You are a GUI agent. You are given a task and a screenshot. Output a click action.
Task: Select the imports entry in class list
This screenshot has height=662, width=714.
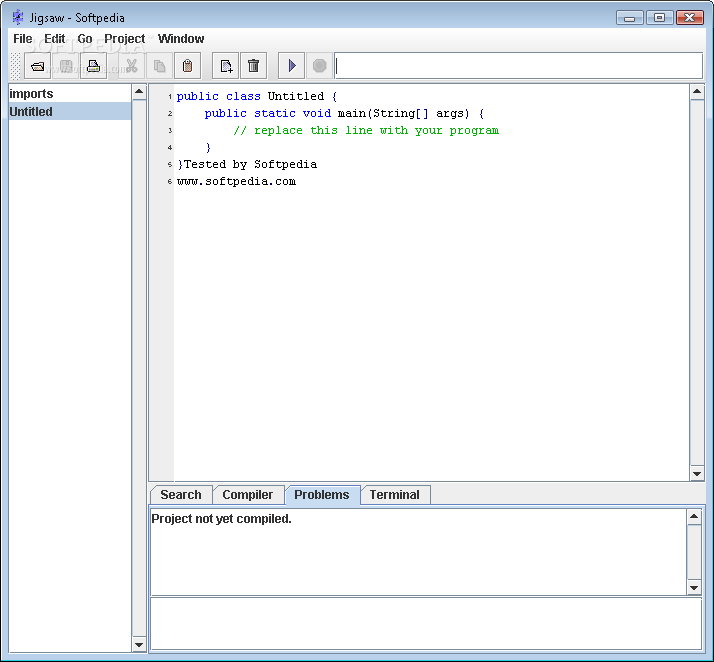70,93
